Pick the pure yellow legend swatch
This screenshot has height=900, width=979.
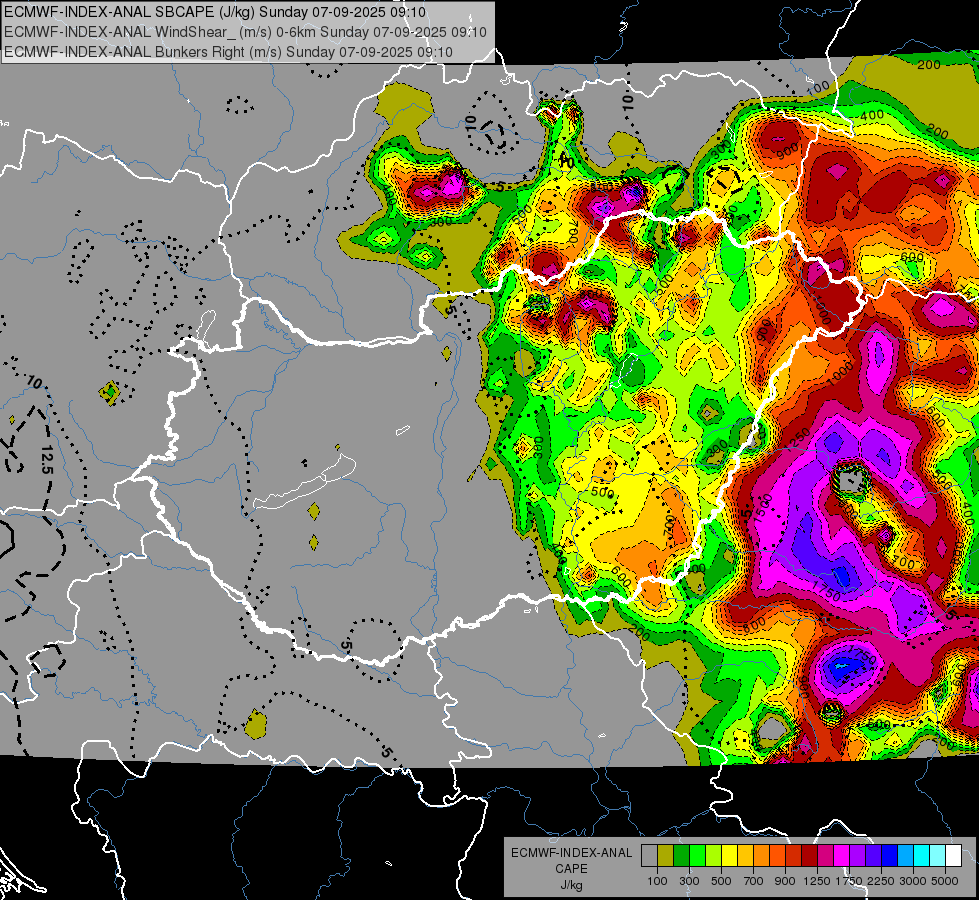point(729,856)
